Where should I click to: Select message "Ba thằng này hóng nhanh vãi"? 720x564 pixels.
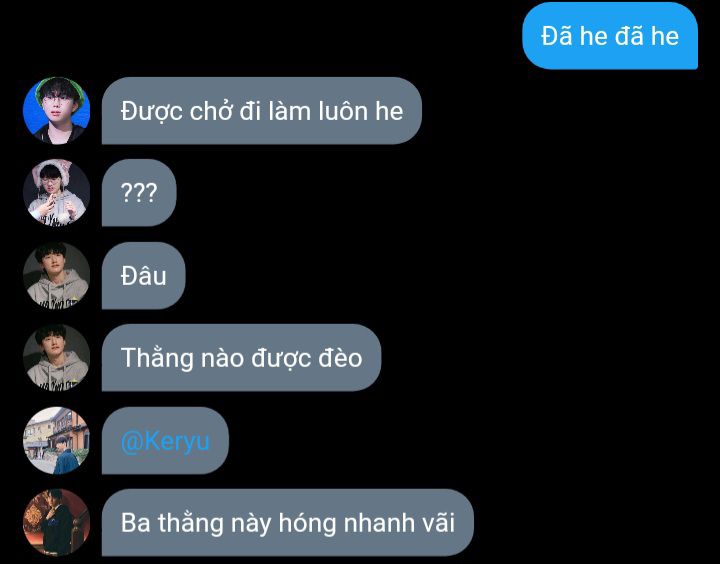click(287, 523)
